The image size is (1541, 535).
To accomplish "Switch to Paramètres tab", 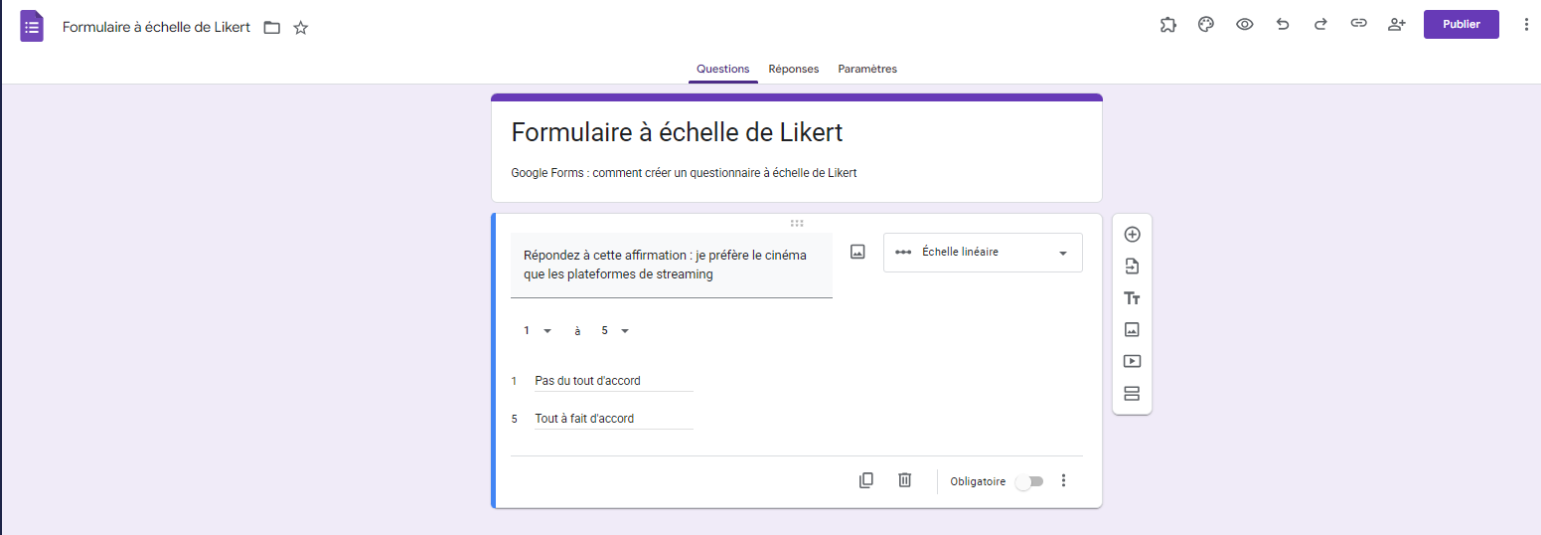I will click(x=867, y=69).
